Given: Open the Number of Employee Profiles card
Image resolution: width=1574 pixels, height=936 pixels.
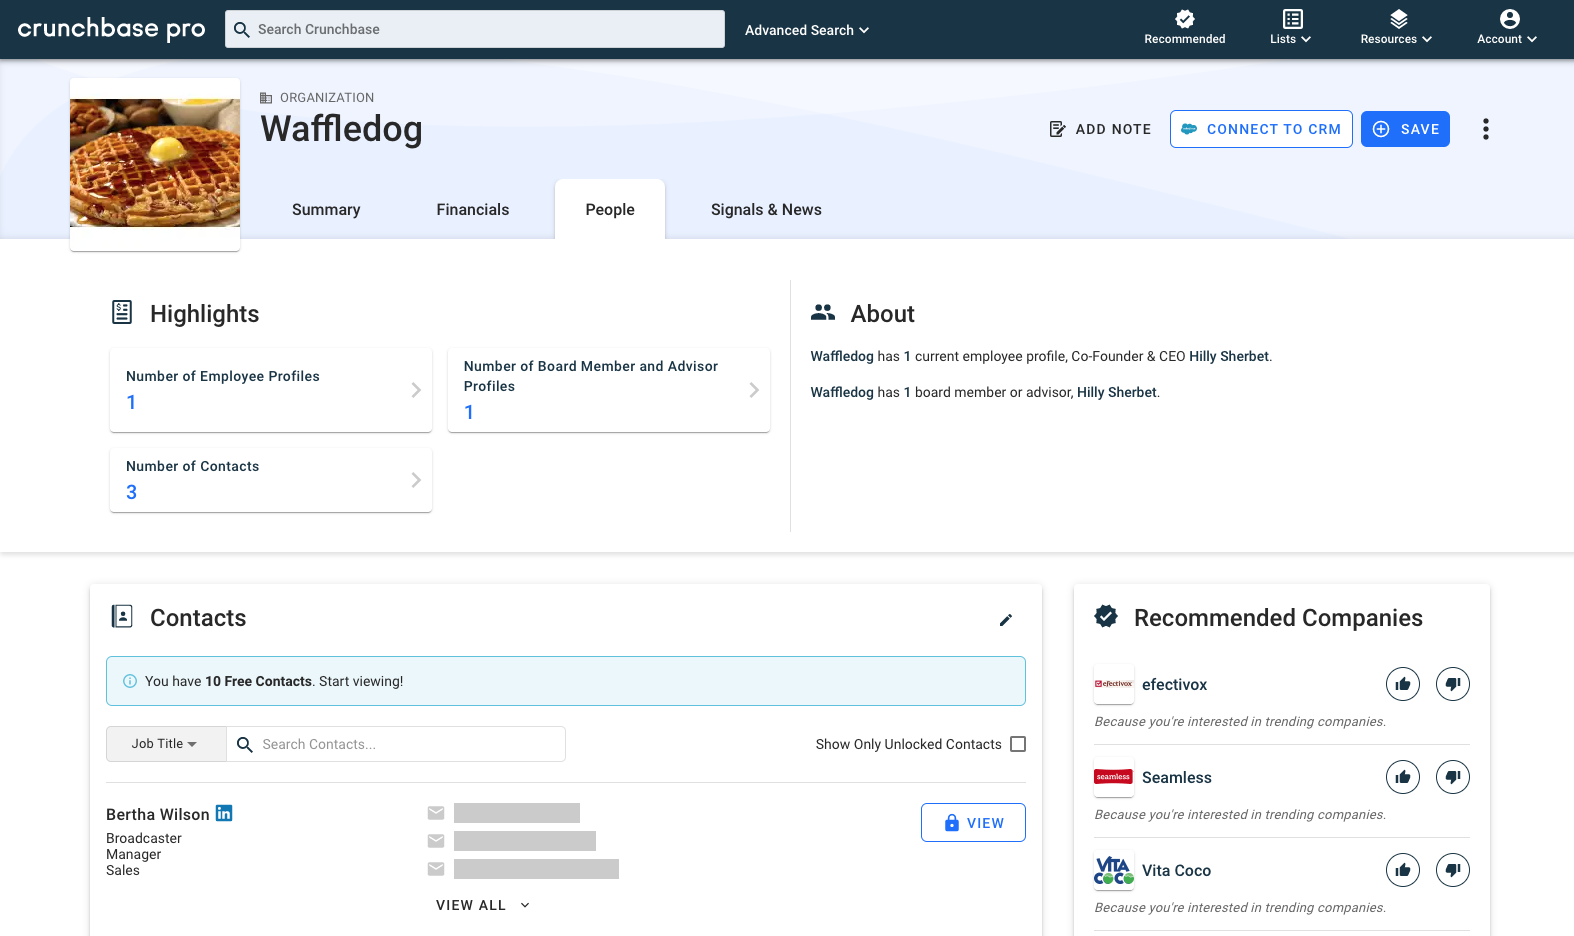Looking at the screenshot, I should pos(271,390).
